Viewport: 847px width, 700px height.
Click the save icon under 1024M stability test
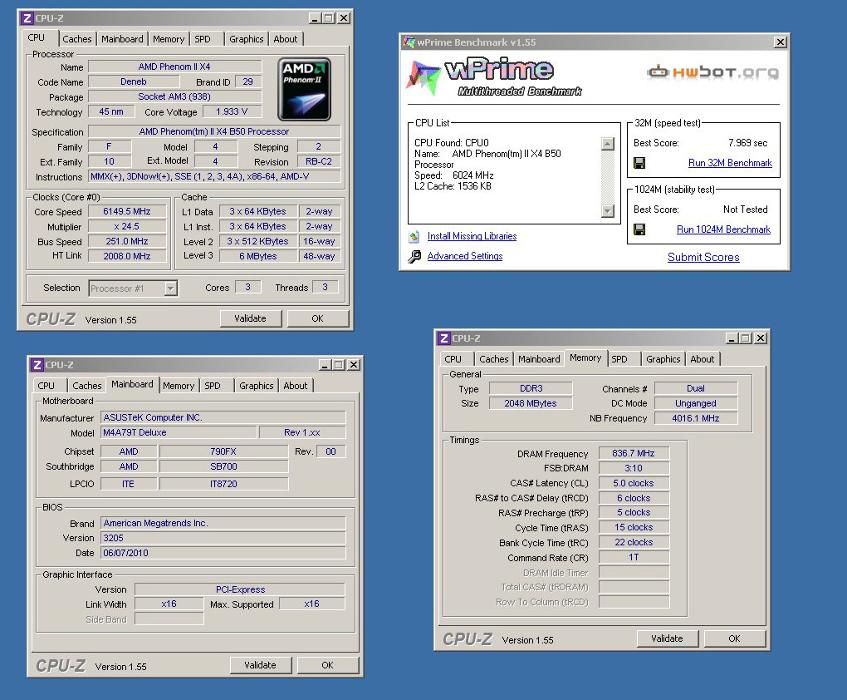pos(639,230)
